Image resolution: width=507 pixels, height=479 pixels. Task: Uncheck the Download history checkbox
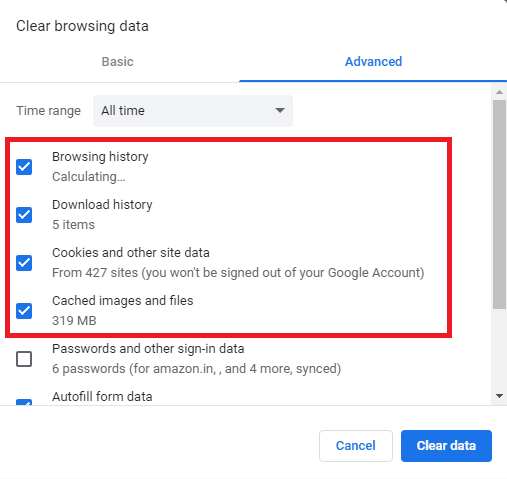(x=24, y=215)
